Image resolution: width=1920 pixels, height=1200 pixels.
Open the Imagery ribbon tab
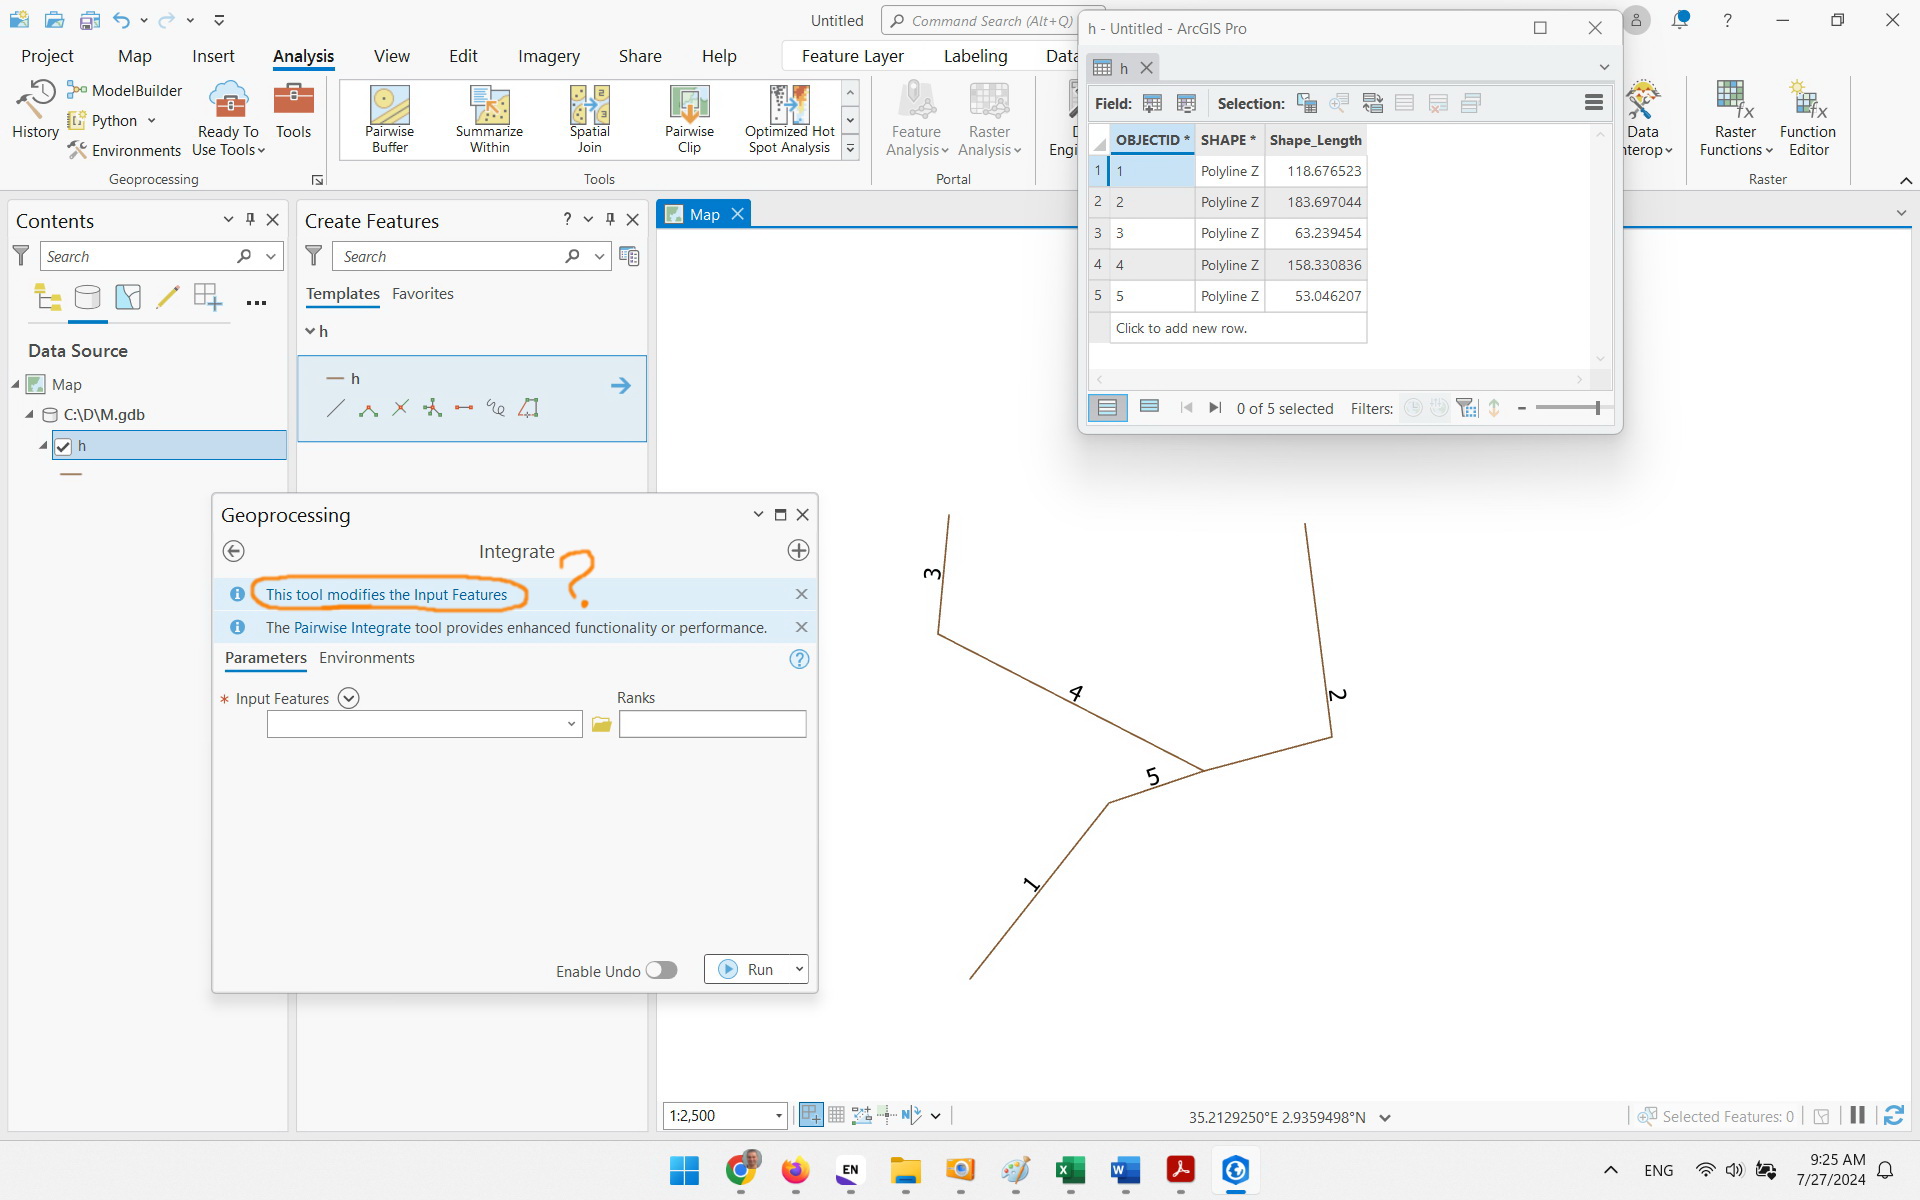(548, 56)
